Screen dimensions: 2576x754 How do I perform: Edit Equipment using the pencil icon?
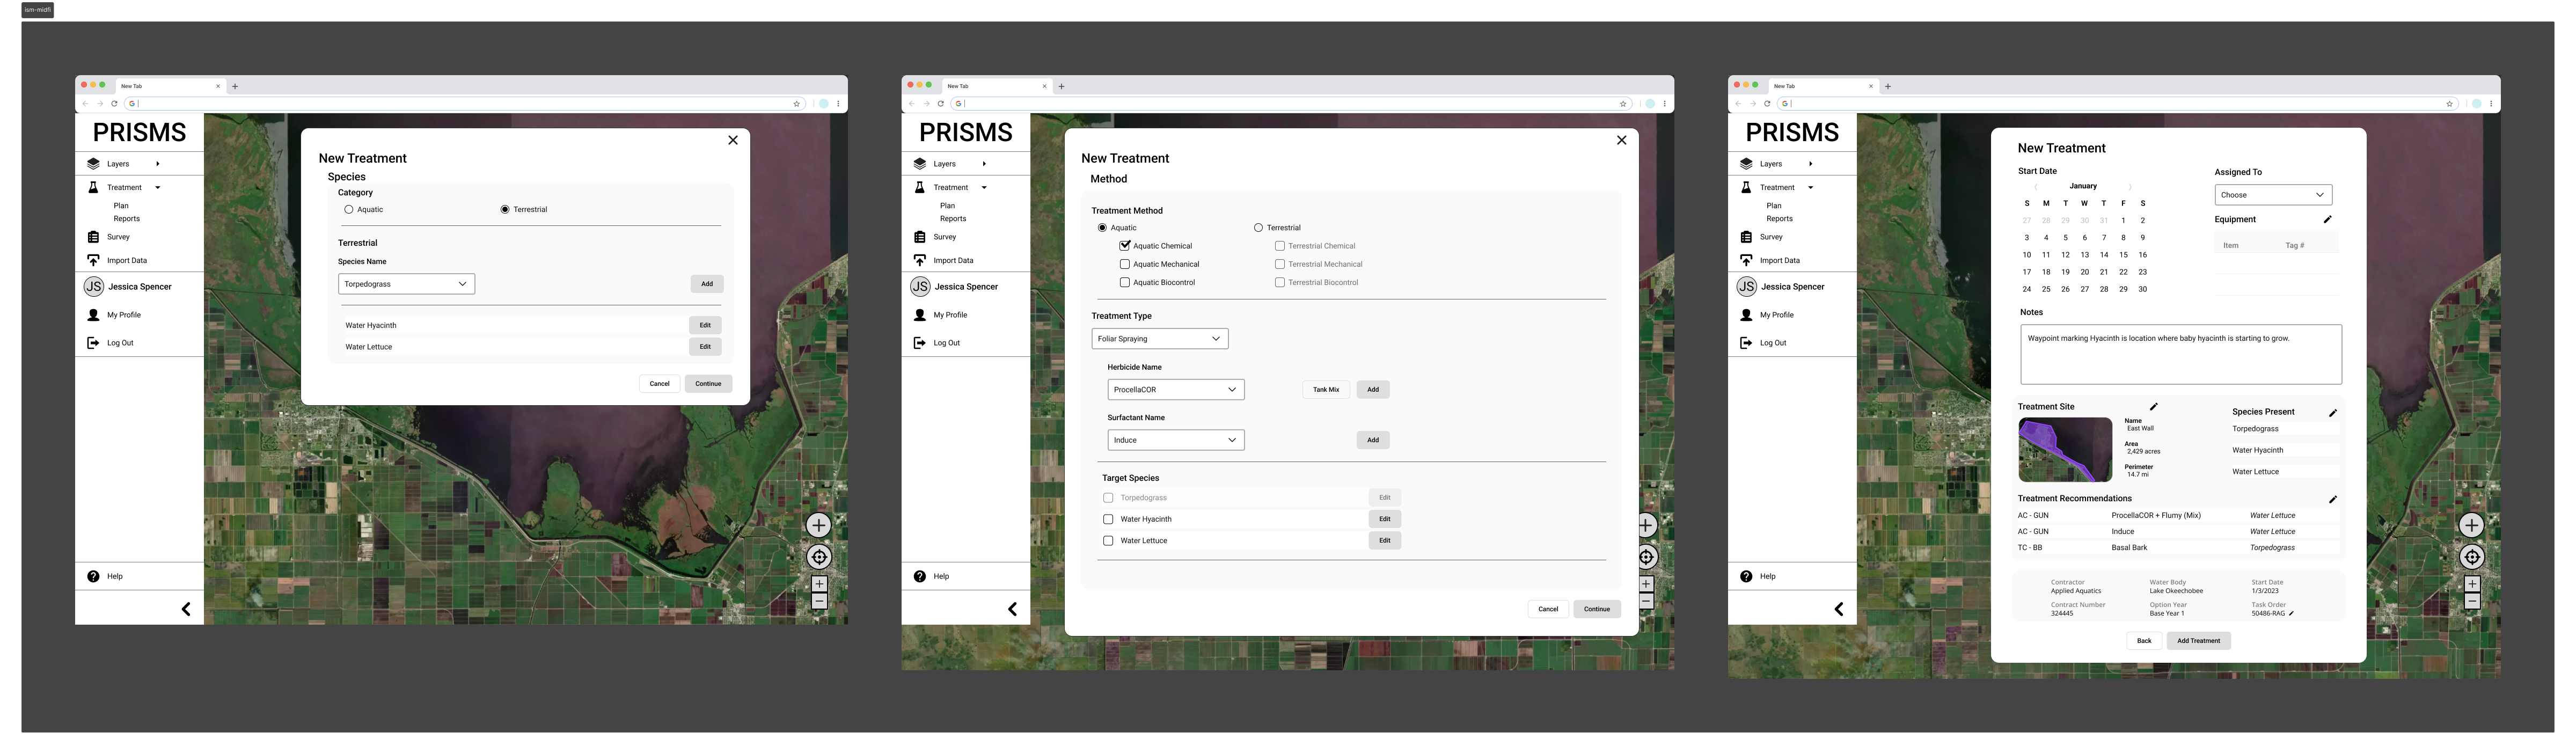tap(2327, 219)
